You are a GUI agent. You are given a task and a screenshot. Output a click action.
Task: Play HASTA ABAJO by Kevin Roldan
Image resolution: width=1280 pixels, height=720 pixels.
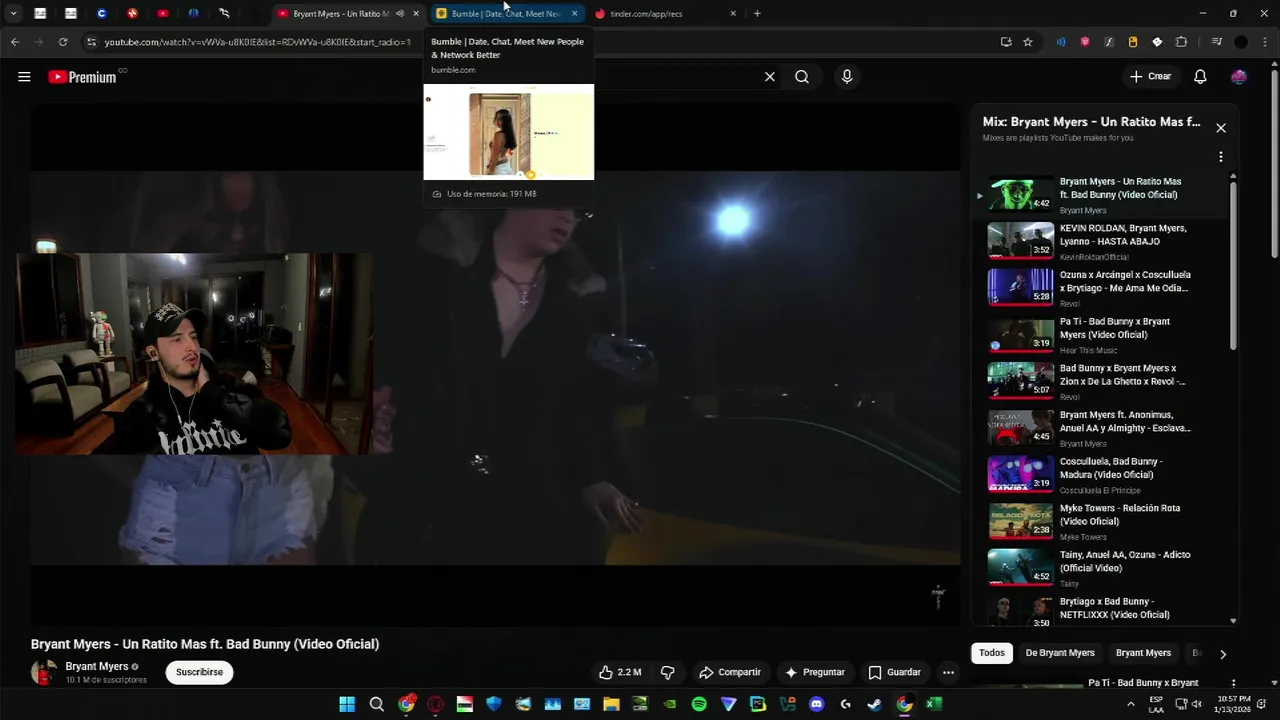point(1100,241)
